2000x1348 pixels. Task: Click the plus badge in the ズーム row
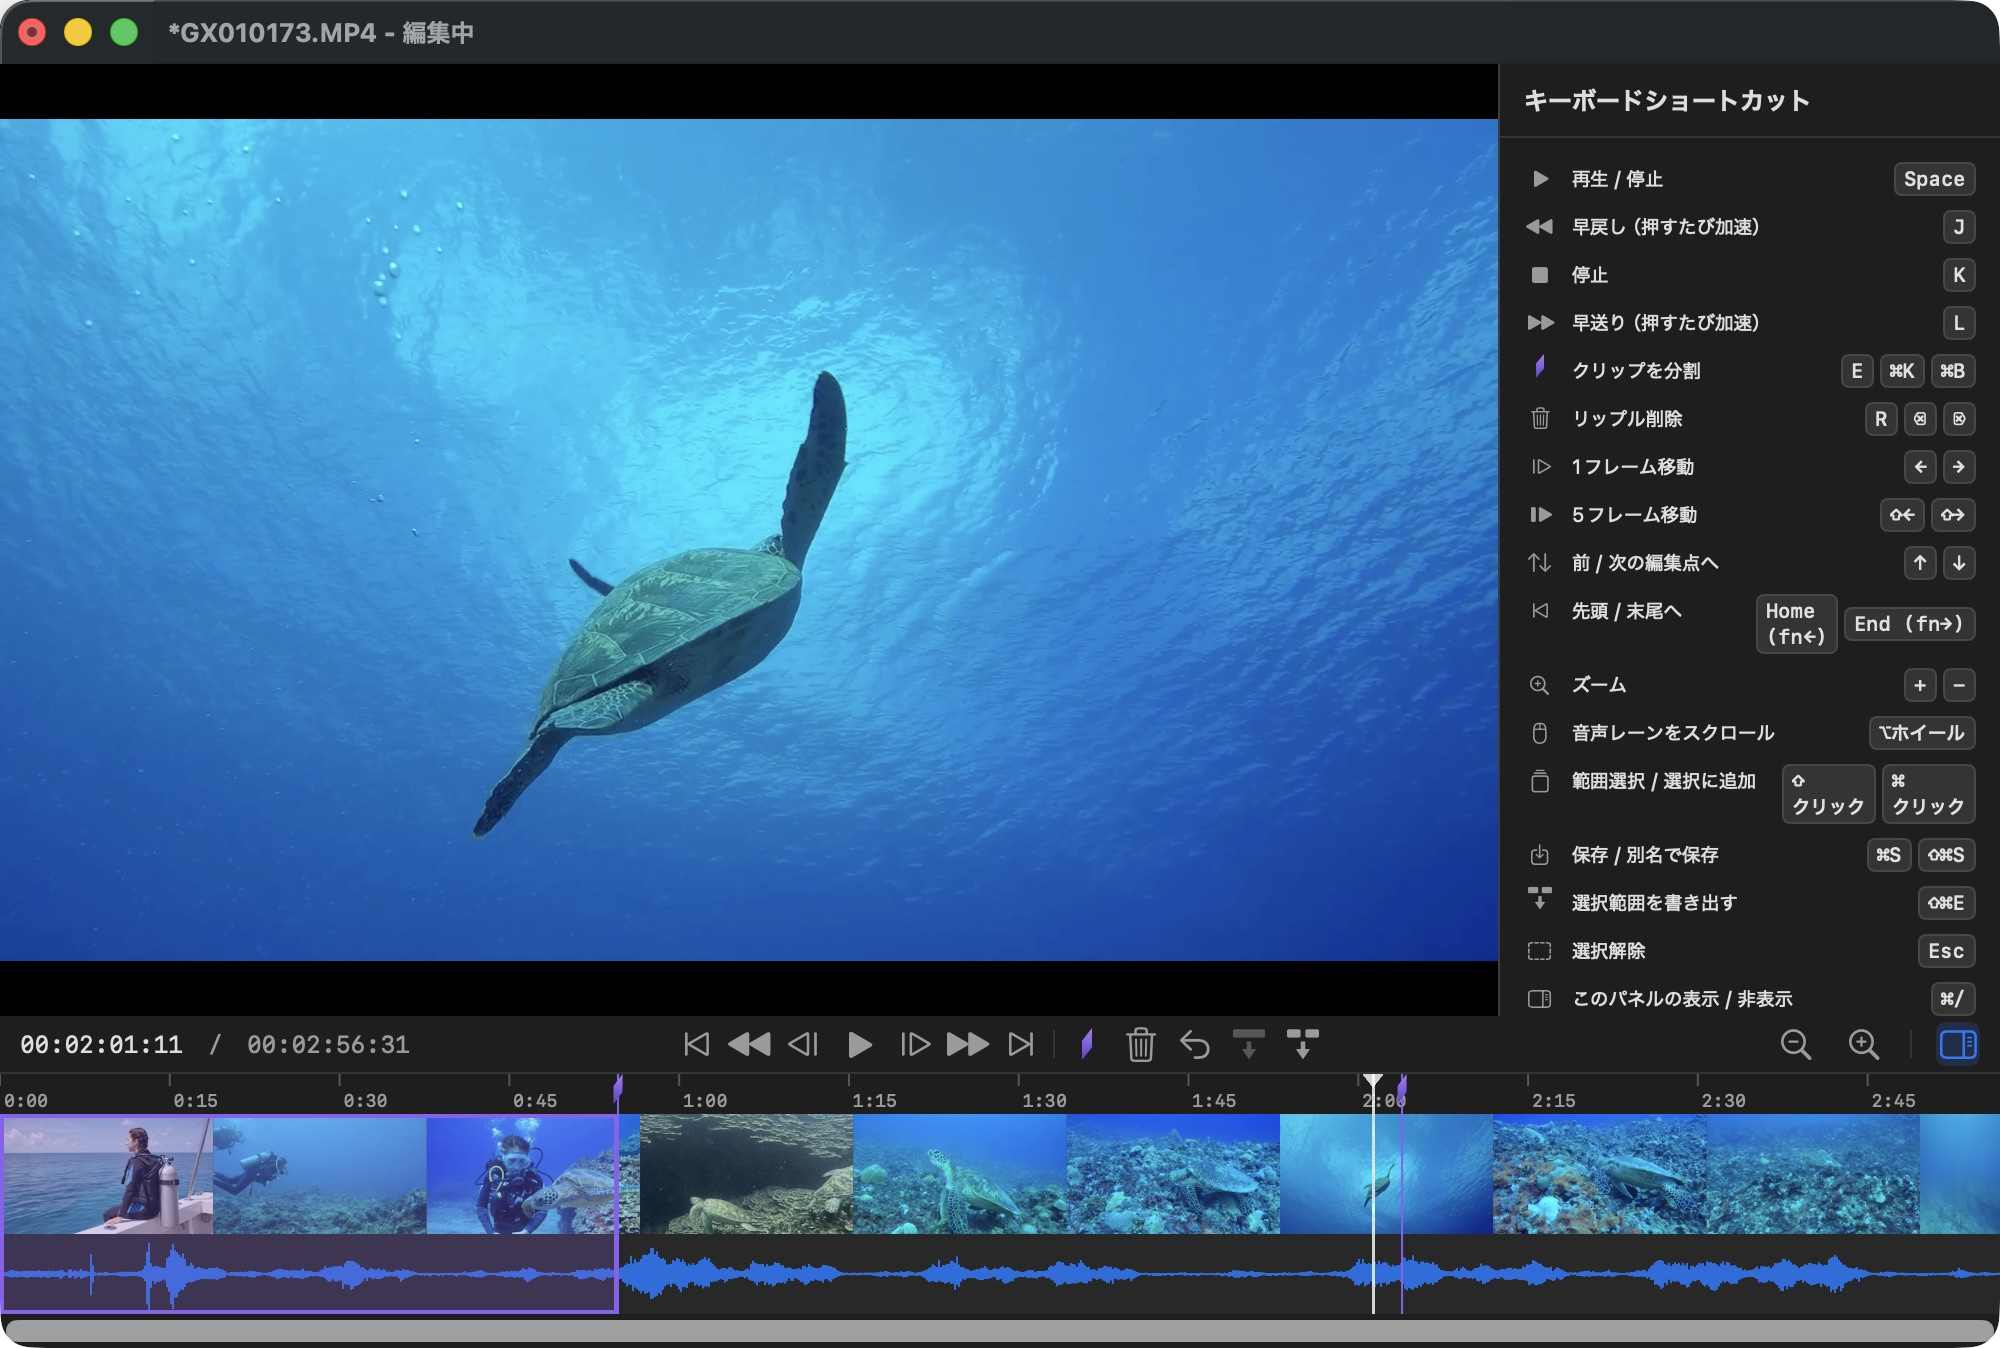coord(1920,685)
